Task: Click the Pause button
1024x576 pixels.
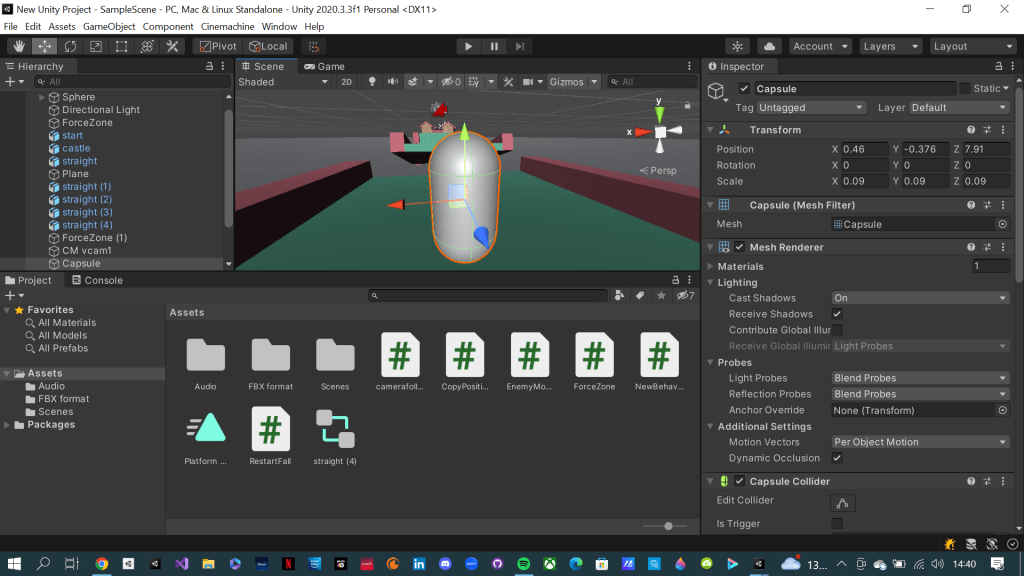Action: (x=494, y=46)
